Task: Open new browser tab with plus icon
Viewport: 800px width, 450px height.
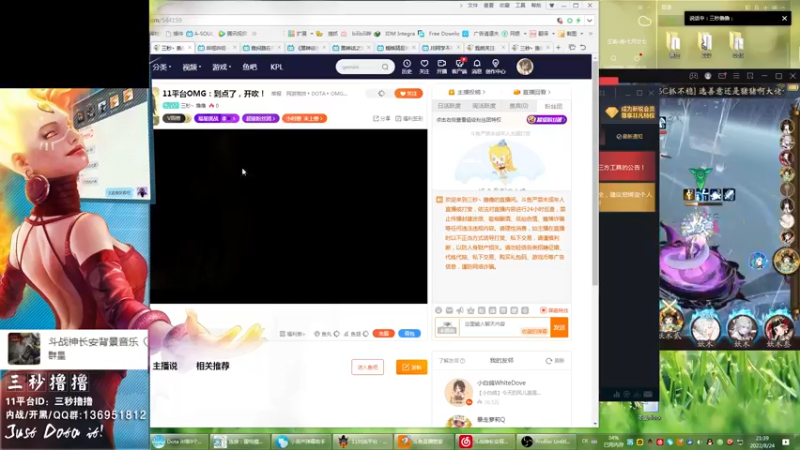Action: tap(558, 47)
